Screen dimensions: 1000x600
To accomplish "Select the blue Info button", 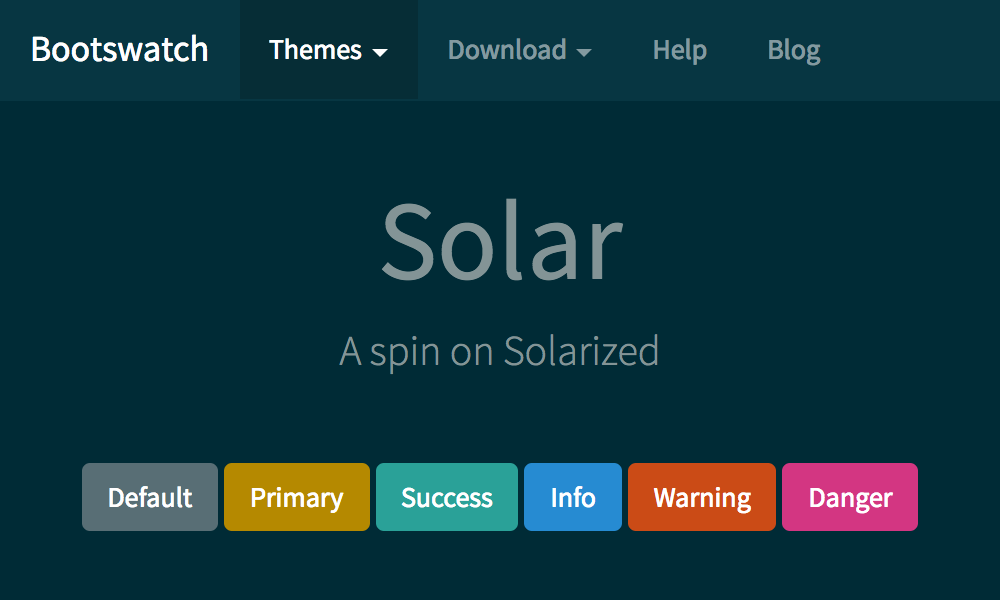I will pyautogui.click(x=572, y=497).
